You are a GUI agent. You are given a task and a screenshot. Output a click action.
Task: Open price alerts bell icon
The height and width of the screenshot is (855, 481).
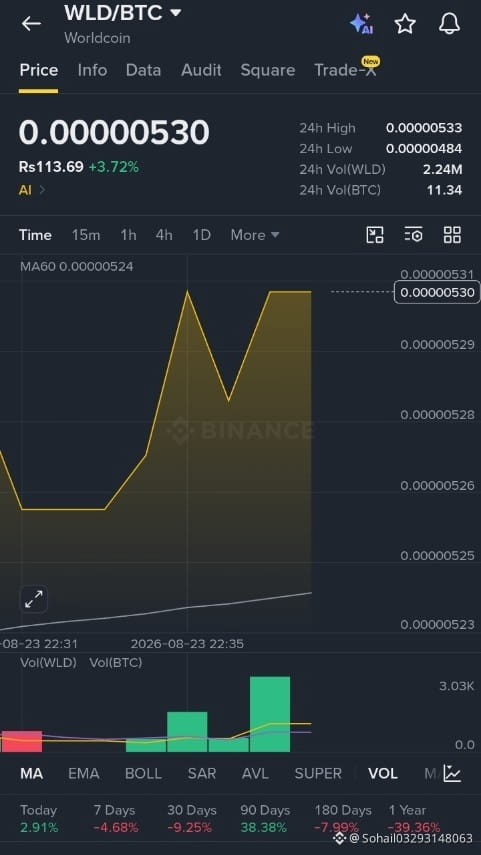449,23
